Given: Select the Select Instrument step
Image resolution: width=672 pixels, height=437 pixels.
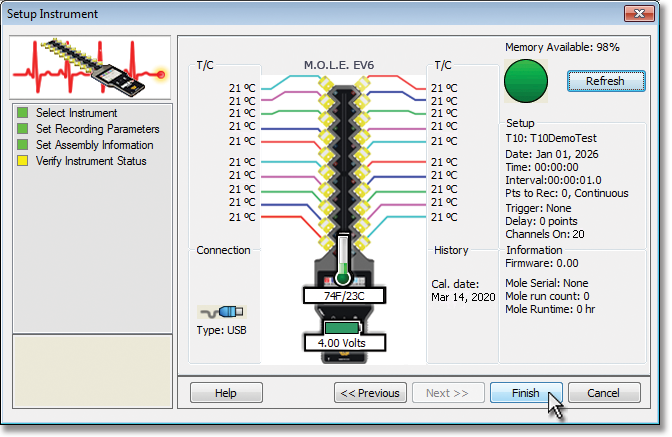Looking at the screenshot, I should point(76,113).
